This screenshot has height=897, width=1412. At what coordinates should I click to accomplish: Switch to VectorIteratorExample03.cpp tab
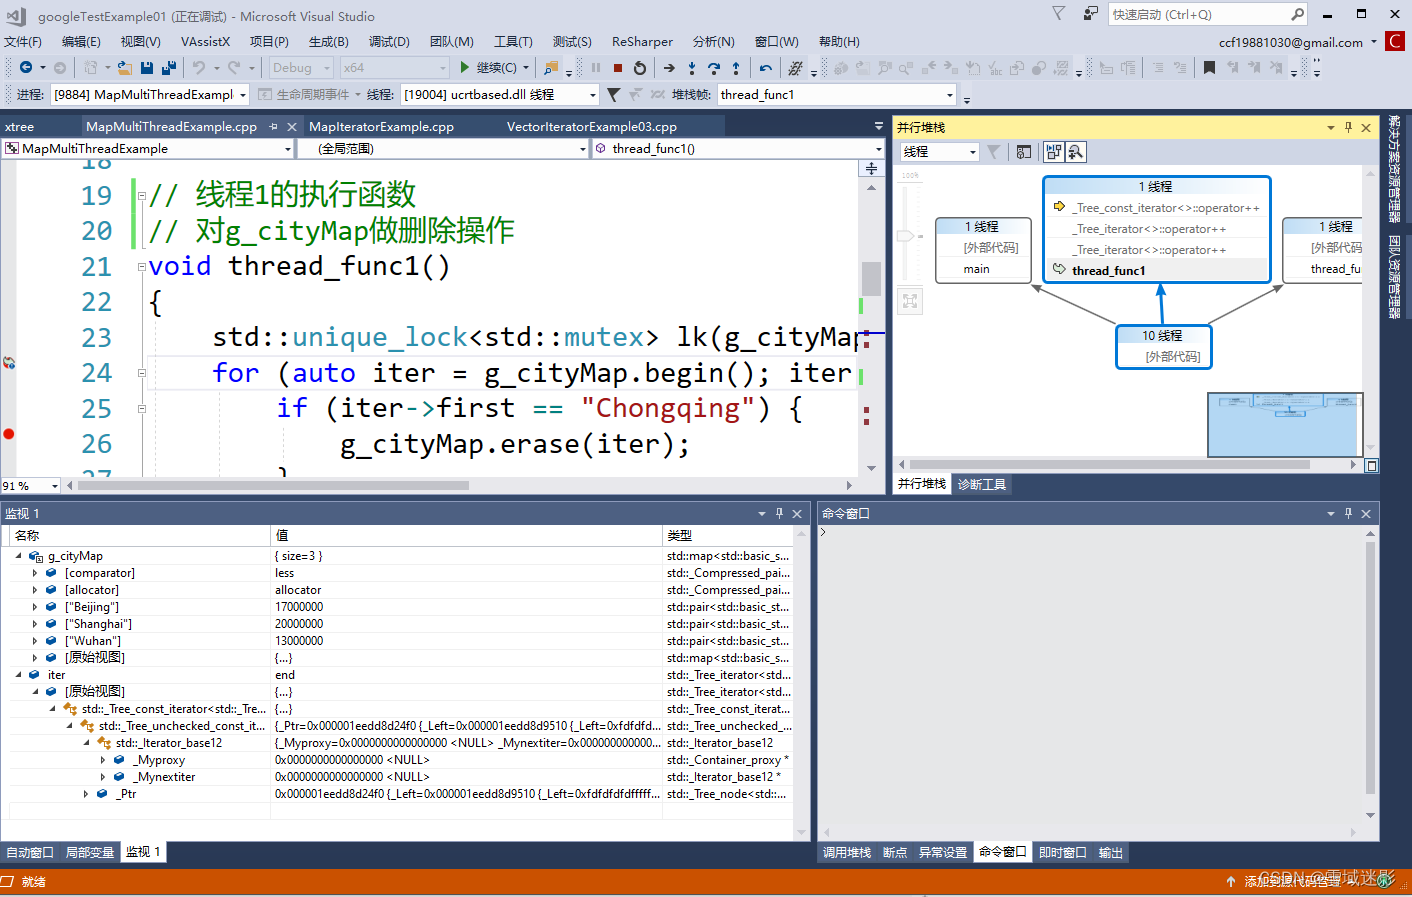[592, 127]
